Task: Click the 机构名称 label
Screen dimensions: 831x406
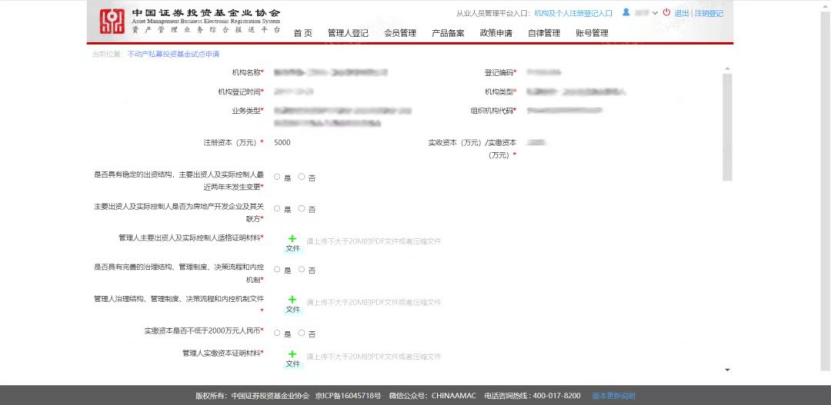Action: 246,72
